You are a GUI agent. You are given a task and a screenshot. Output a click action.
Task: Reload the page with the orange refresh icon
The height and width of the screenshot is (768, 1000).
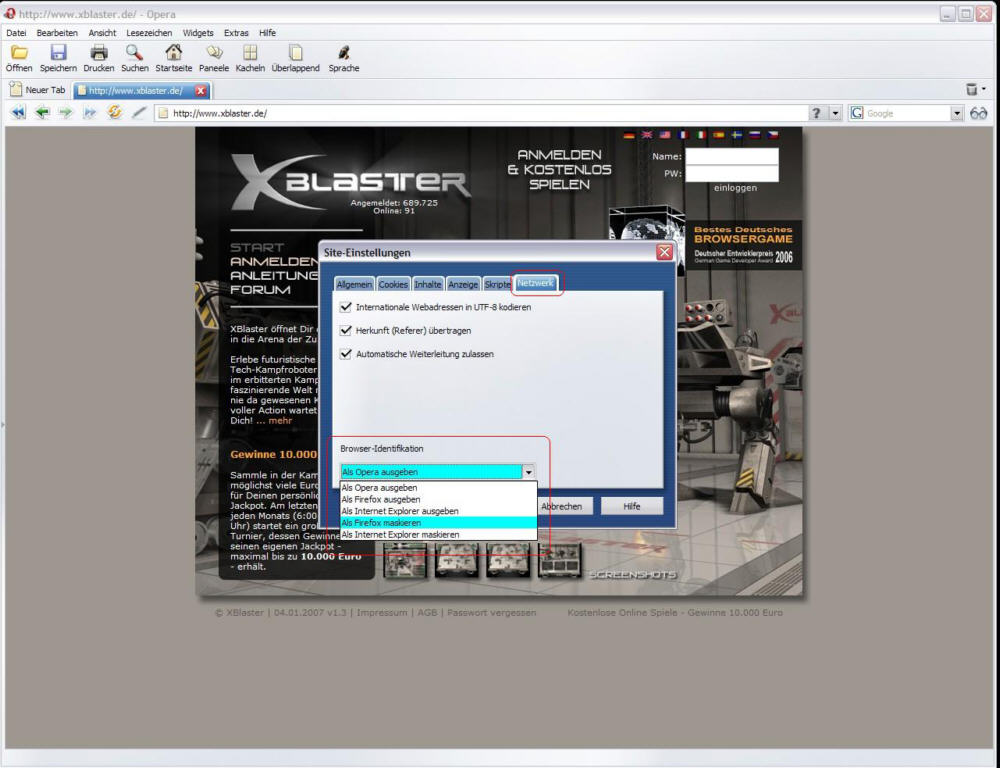[115, 112]
